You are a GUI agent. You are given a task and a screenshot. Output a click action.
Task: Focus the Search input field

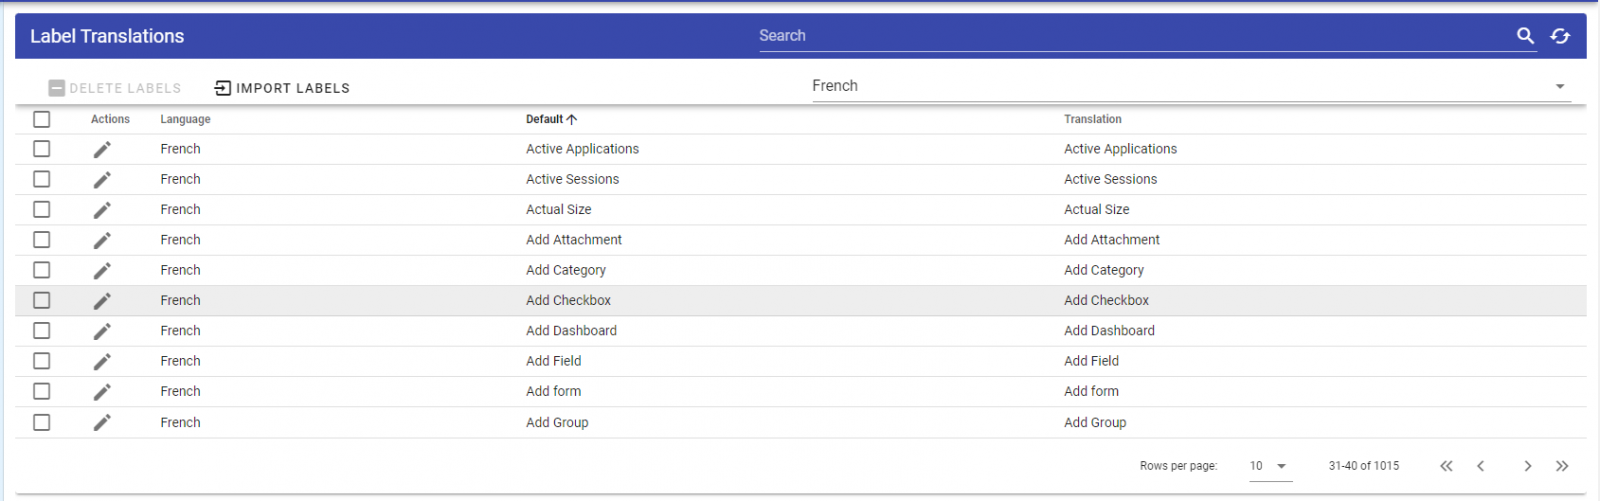1130,36
